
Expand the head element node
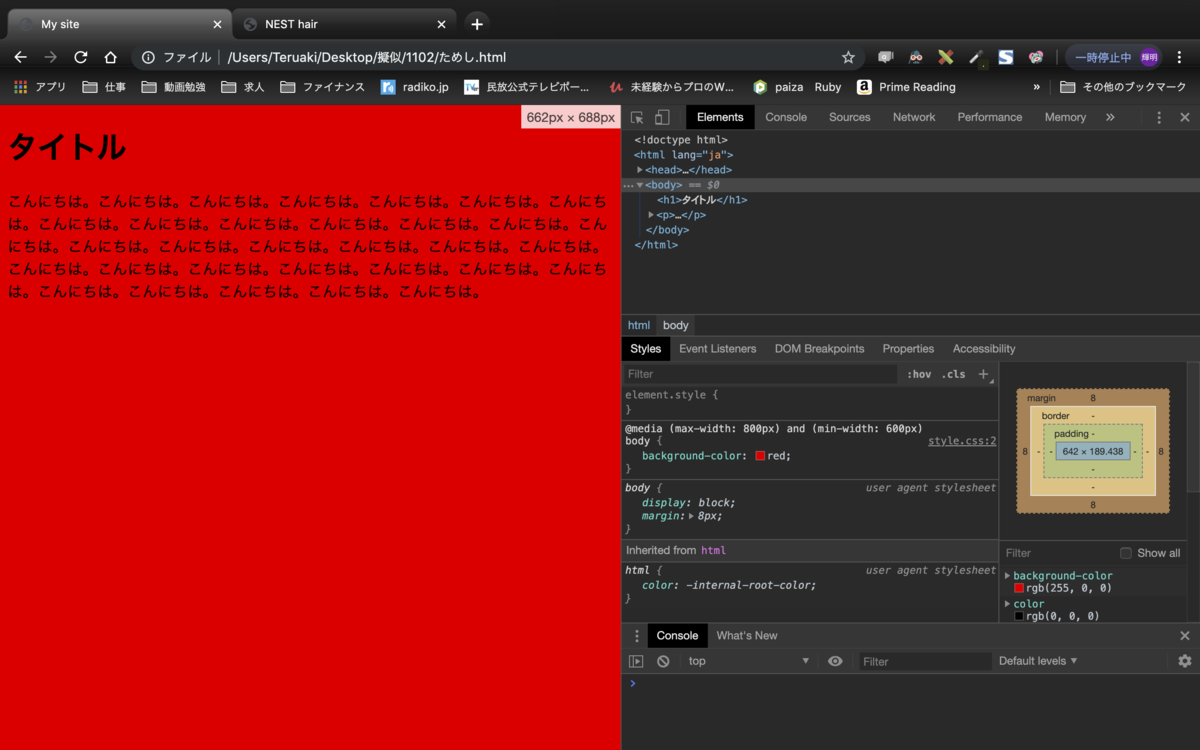(x=640, y=170)
